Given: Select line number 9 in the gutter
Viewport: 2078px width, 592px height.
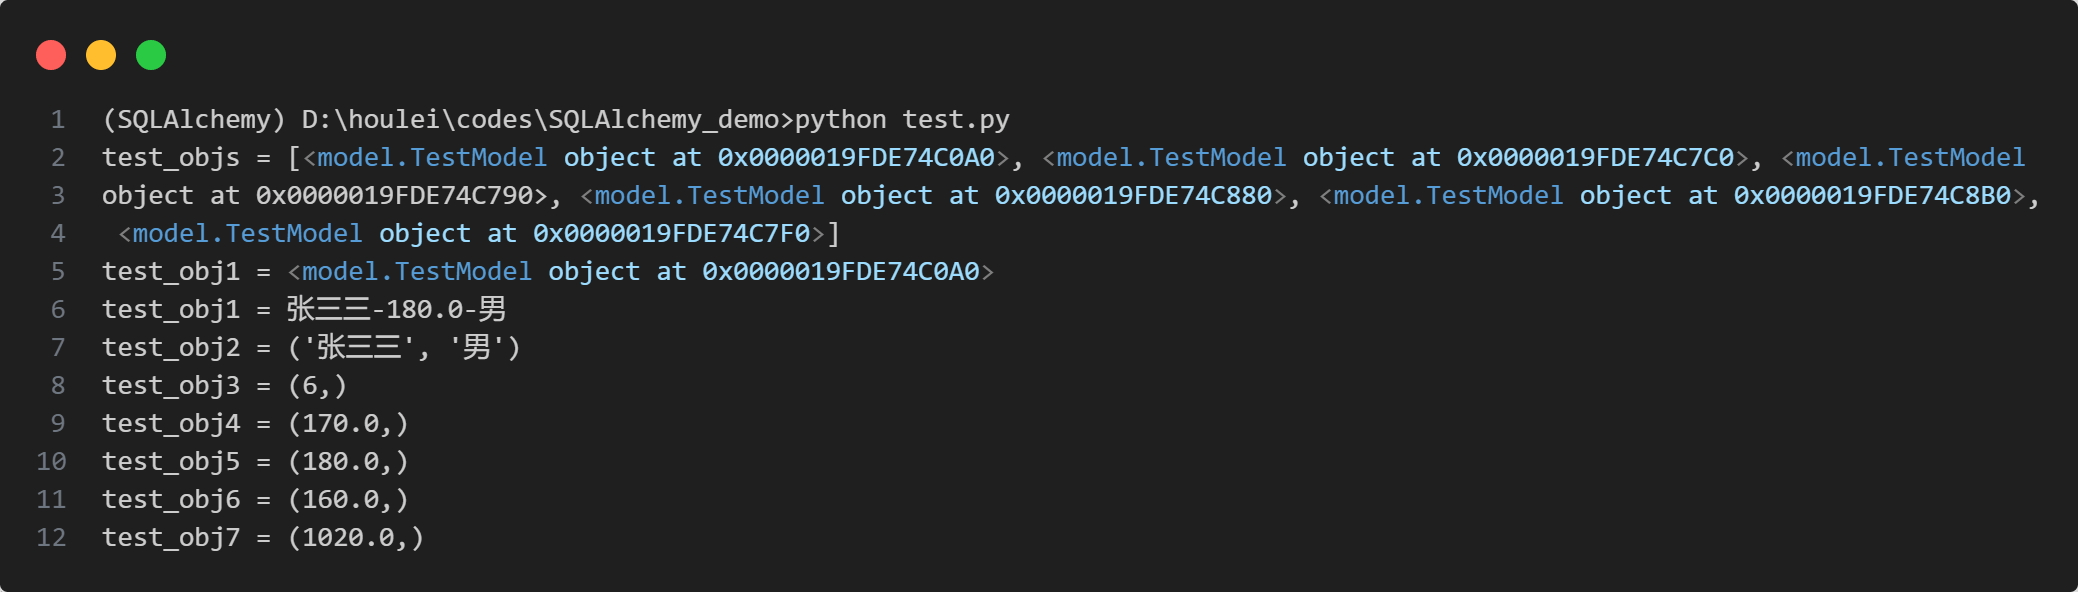Looking at the screenshot, I should (58, 424).
